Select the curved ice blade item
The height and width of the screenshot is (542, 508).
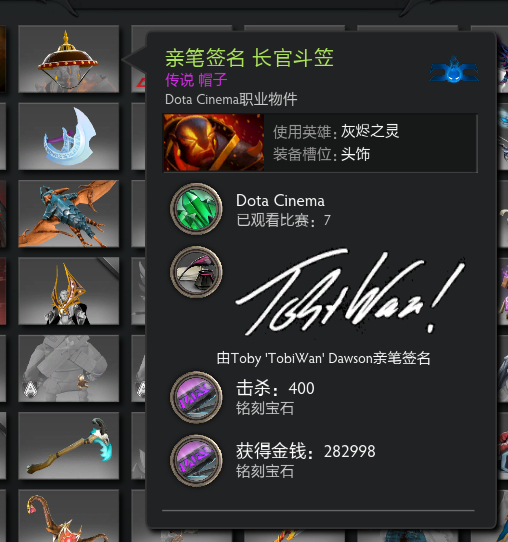point(68,136)
